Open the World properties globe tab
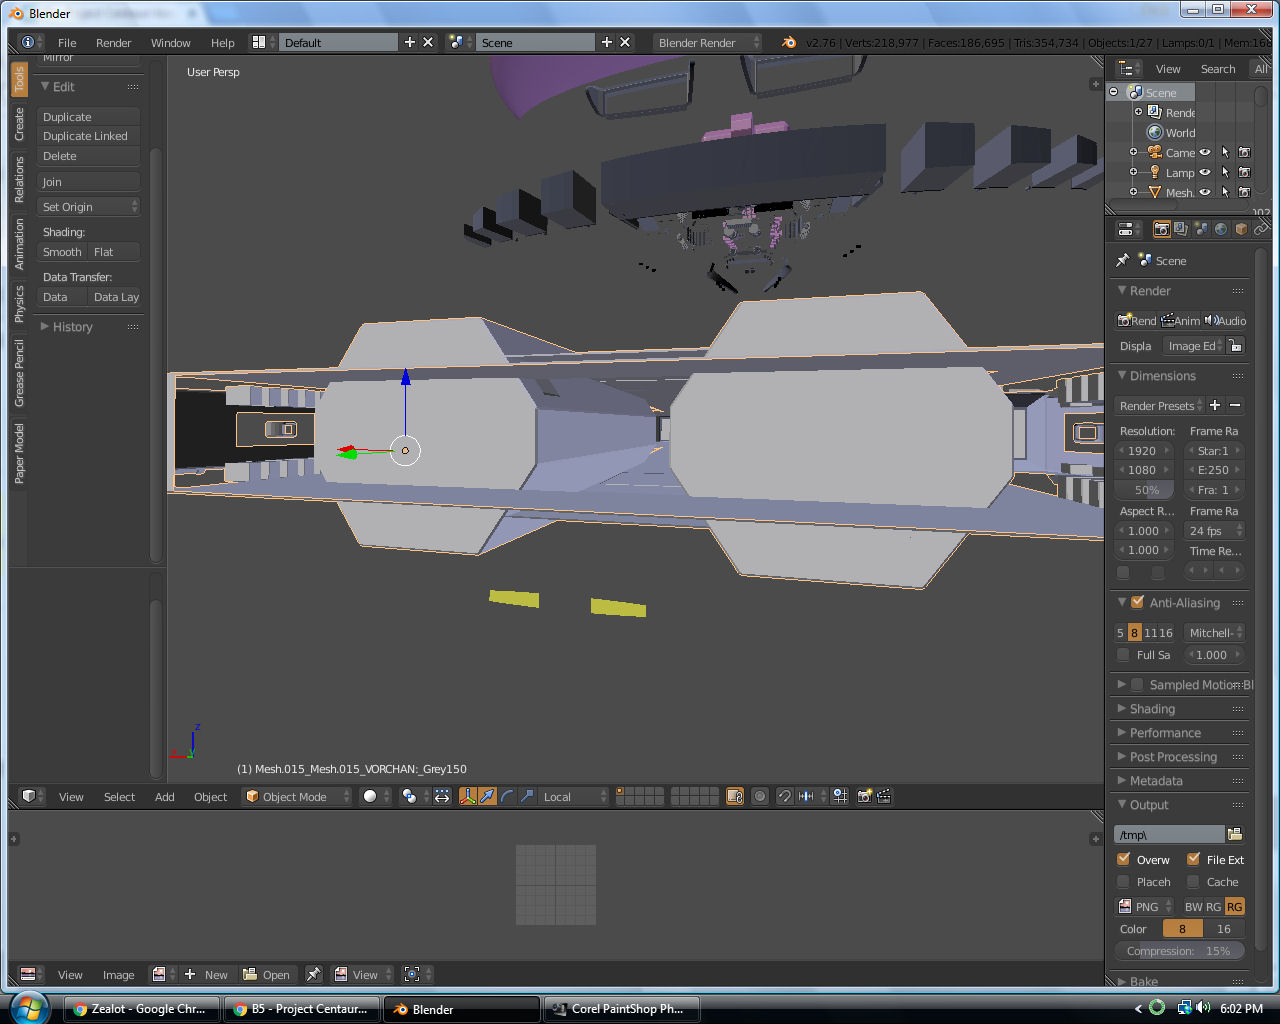The image size is (1280, 1024). [1221, 229]
